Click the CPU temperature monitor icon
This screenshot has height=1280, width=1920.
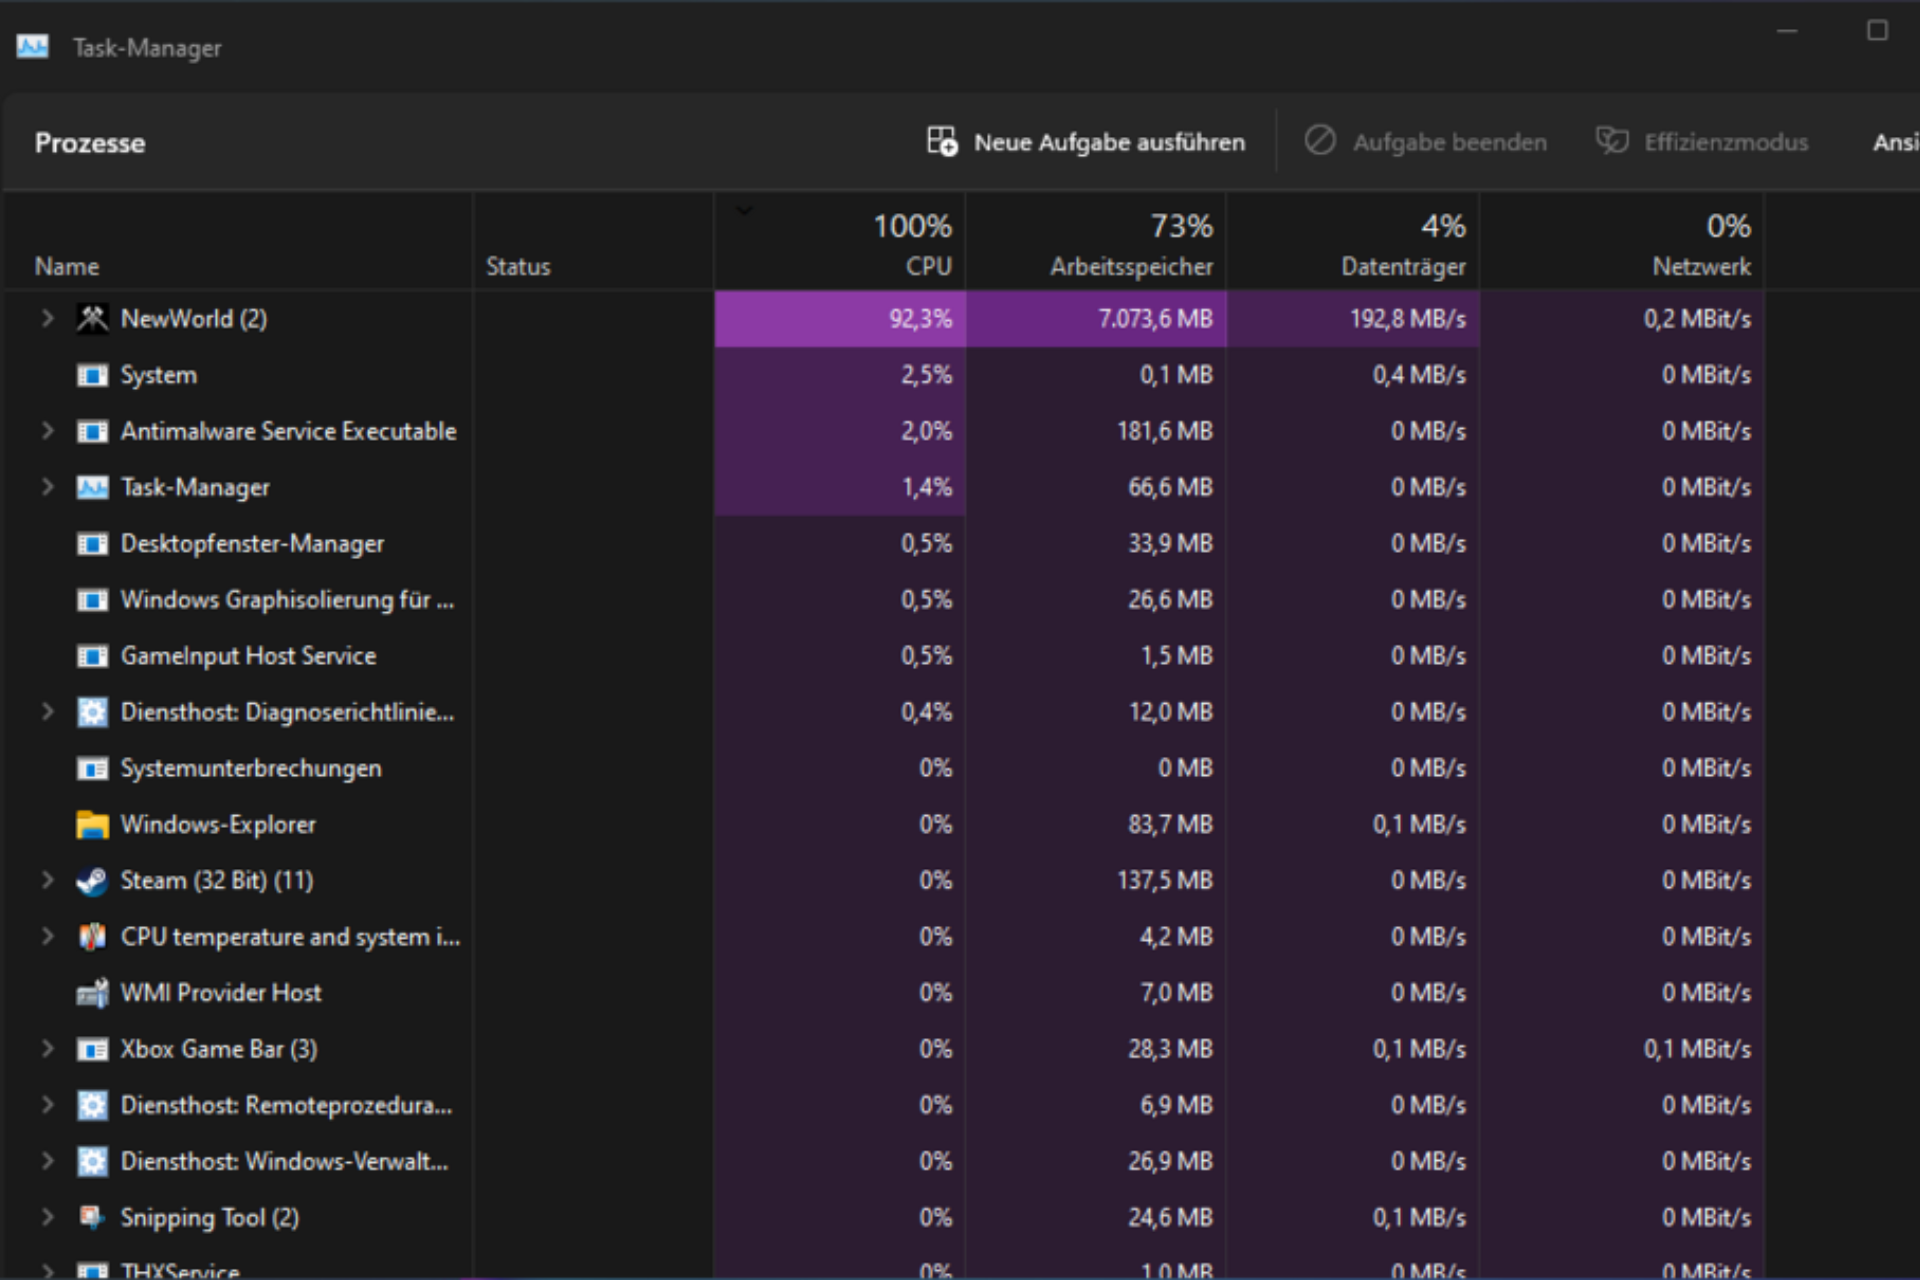93,936
